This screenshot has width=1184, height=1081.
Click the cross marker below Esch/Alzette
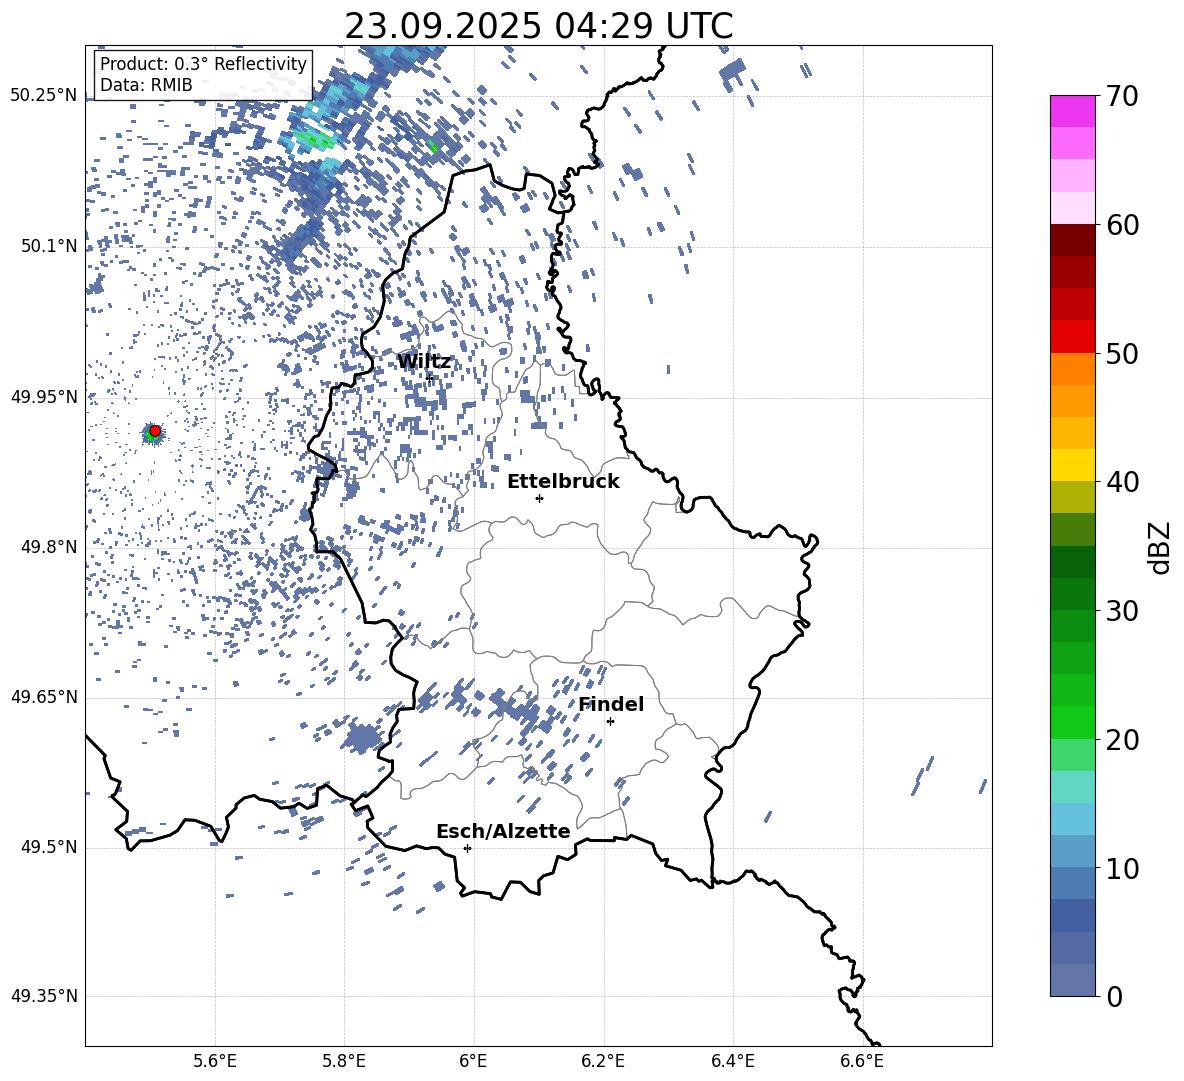(467, 848)
